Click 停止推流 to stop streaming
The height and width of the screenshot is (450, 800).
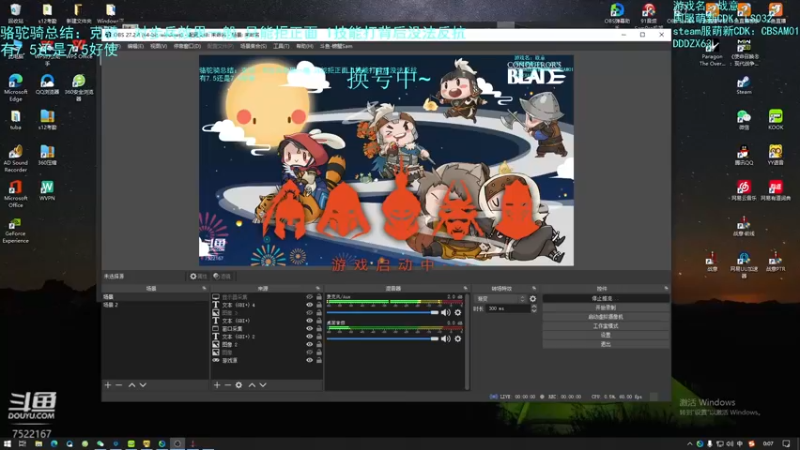click(x=606, y=298)
